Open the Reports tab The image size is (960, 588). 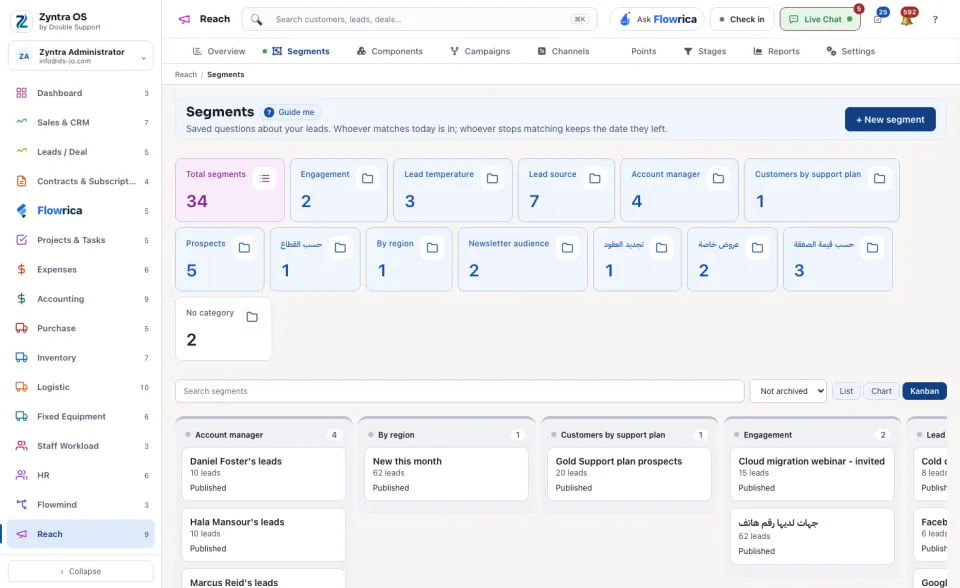776,51
